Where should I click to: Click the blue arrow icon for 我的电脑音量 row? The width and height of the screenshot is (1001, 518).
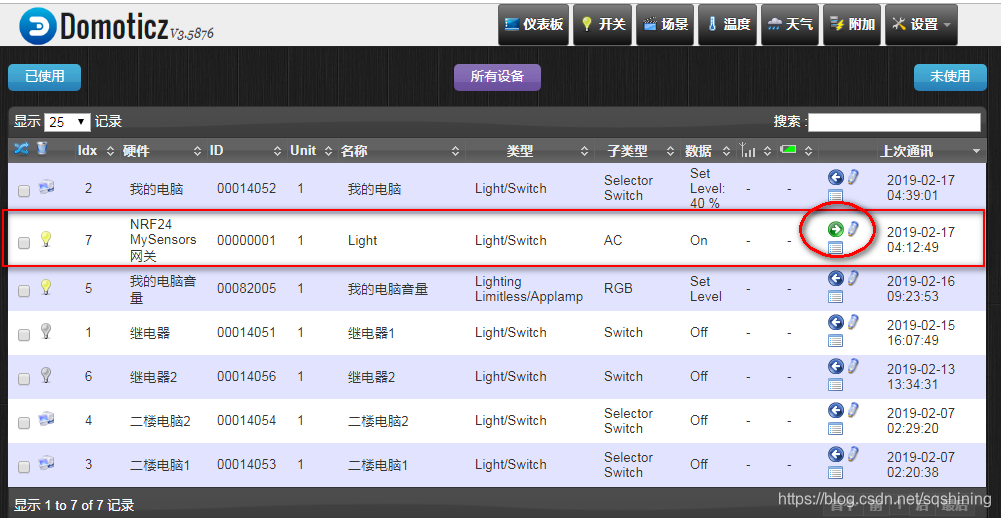[835, 278]
